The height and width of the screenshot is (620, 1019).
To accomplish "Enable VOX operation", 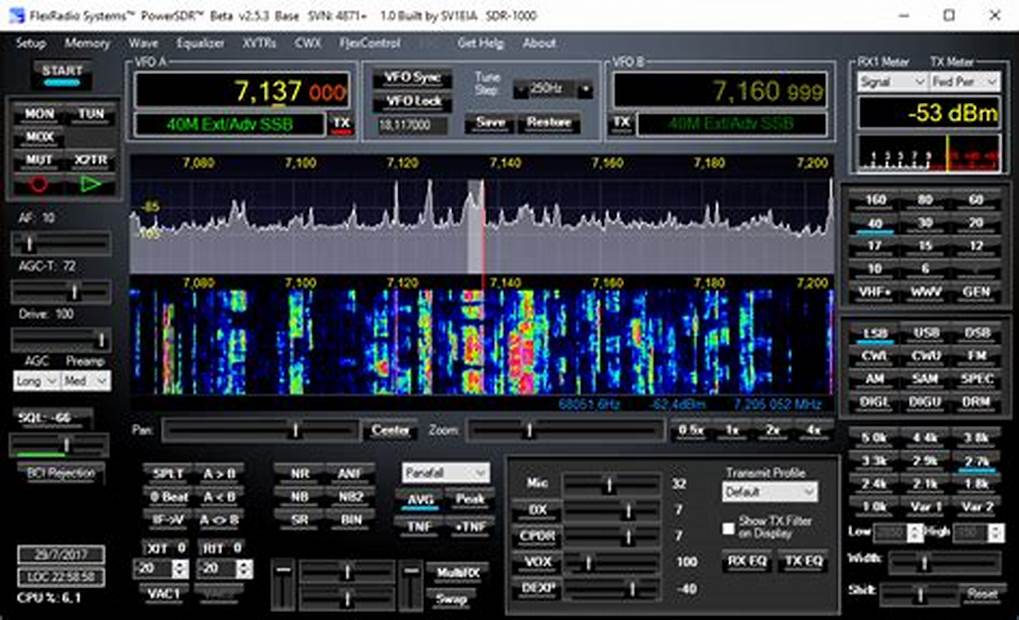I will pyautogui.click(x=539, y=562).
